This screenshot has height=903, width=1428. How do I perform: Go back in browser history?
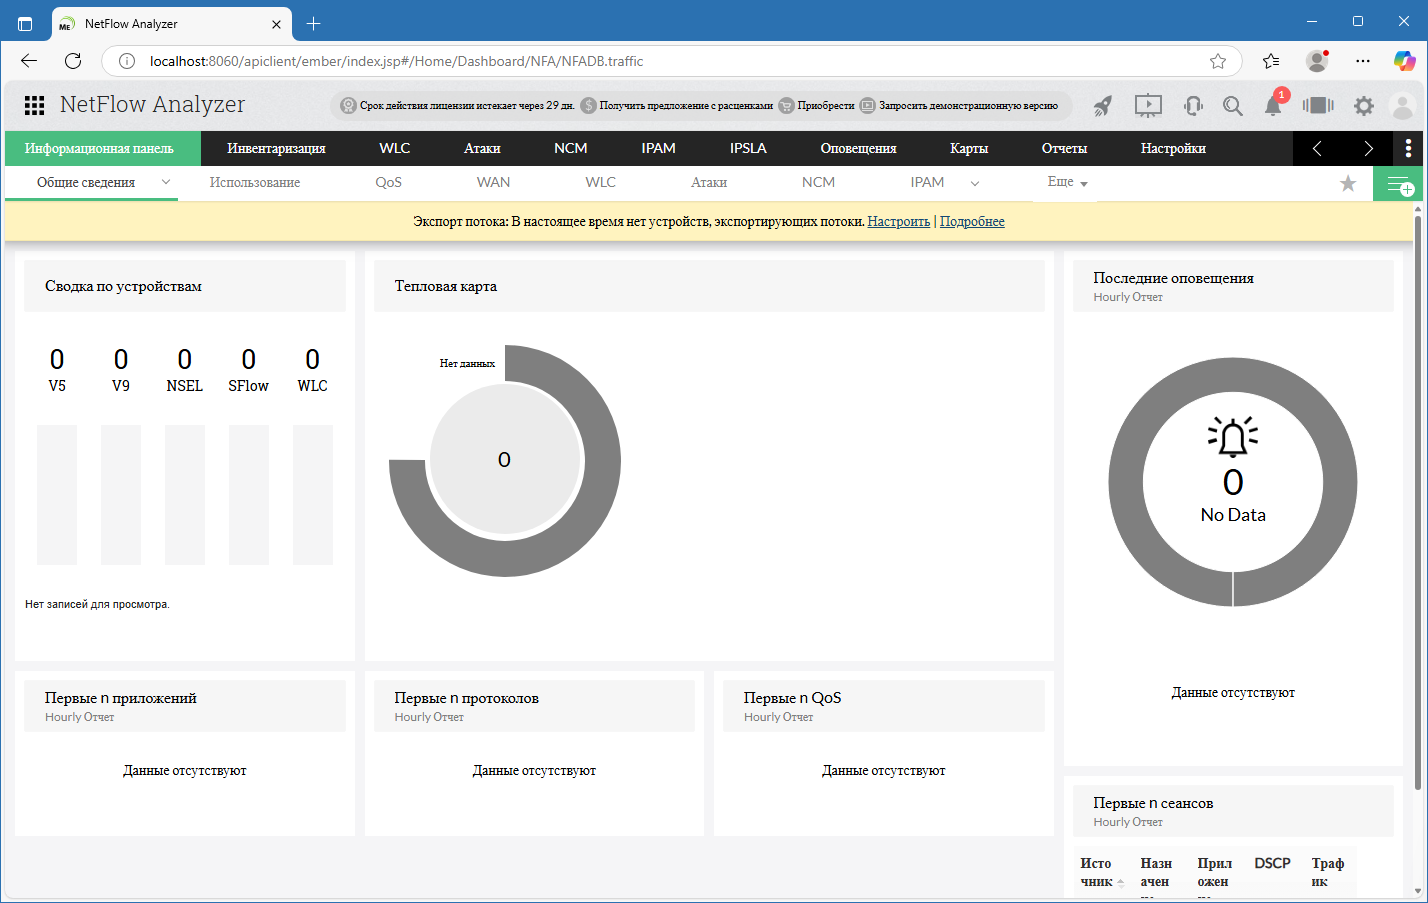tap(28, 61)
